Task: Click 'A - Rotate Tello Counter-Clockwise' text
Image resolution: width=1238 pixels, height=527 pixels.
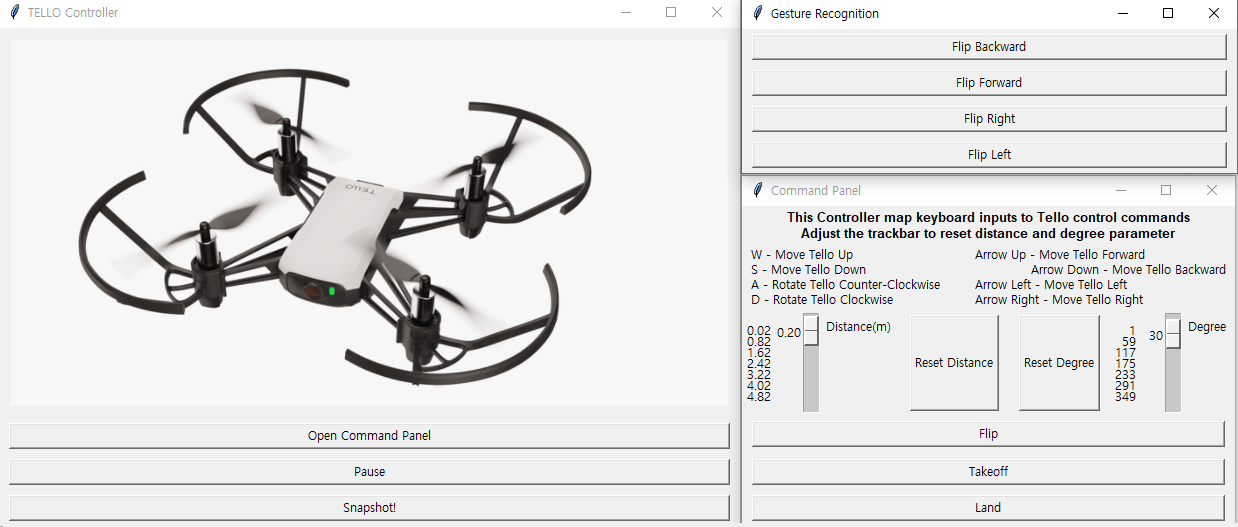Action: (x=845, y=285)
